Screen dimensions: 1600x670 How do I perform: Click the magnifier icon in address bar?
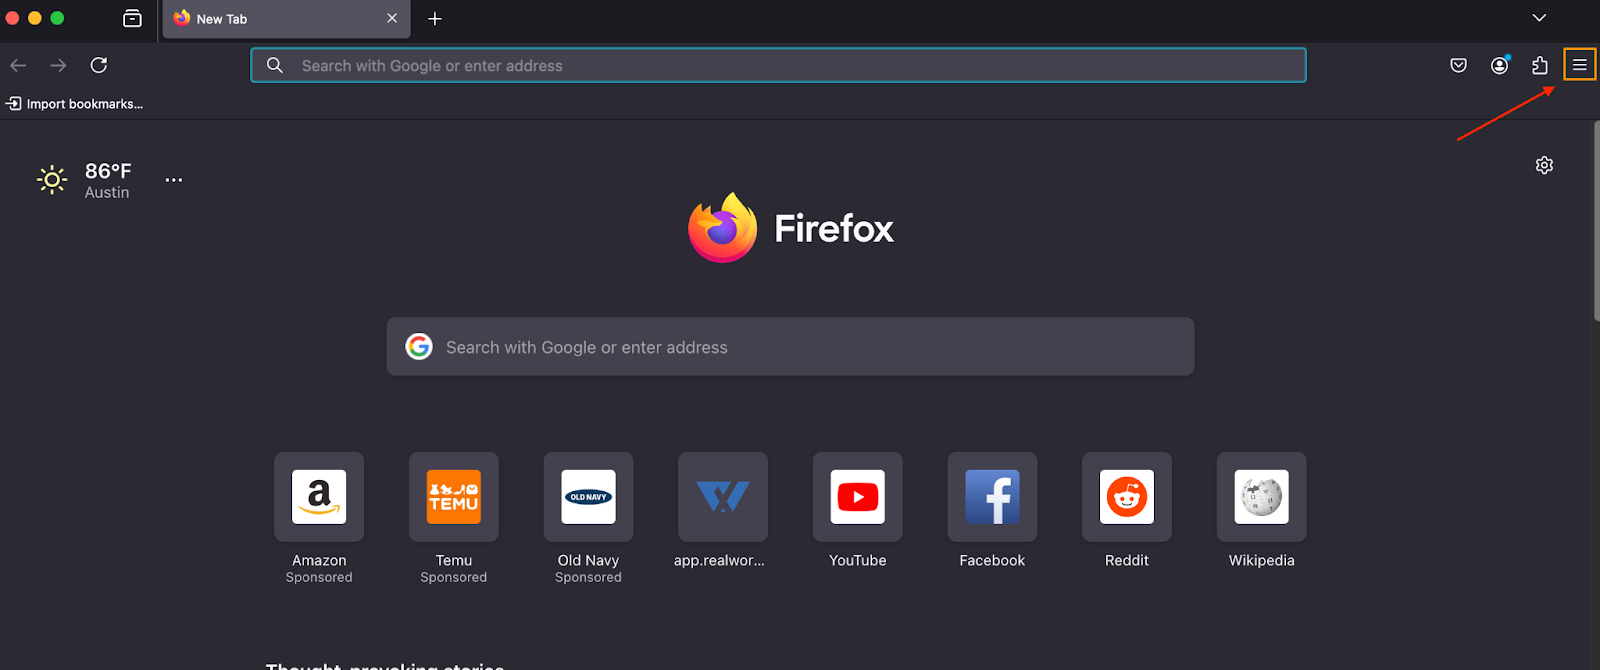coord(275,65)
